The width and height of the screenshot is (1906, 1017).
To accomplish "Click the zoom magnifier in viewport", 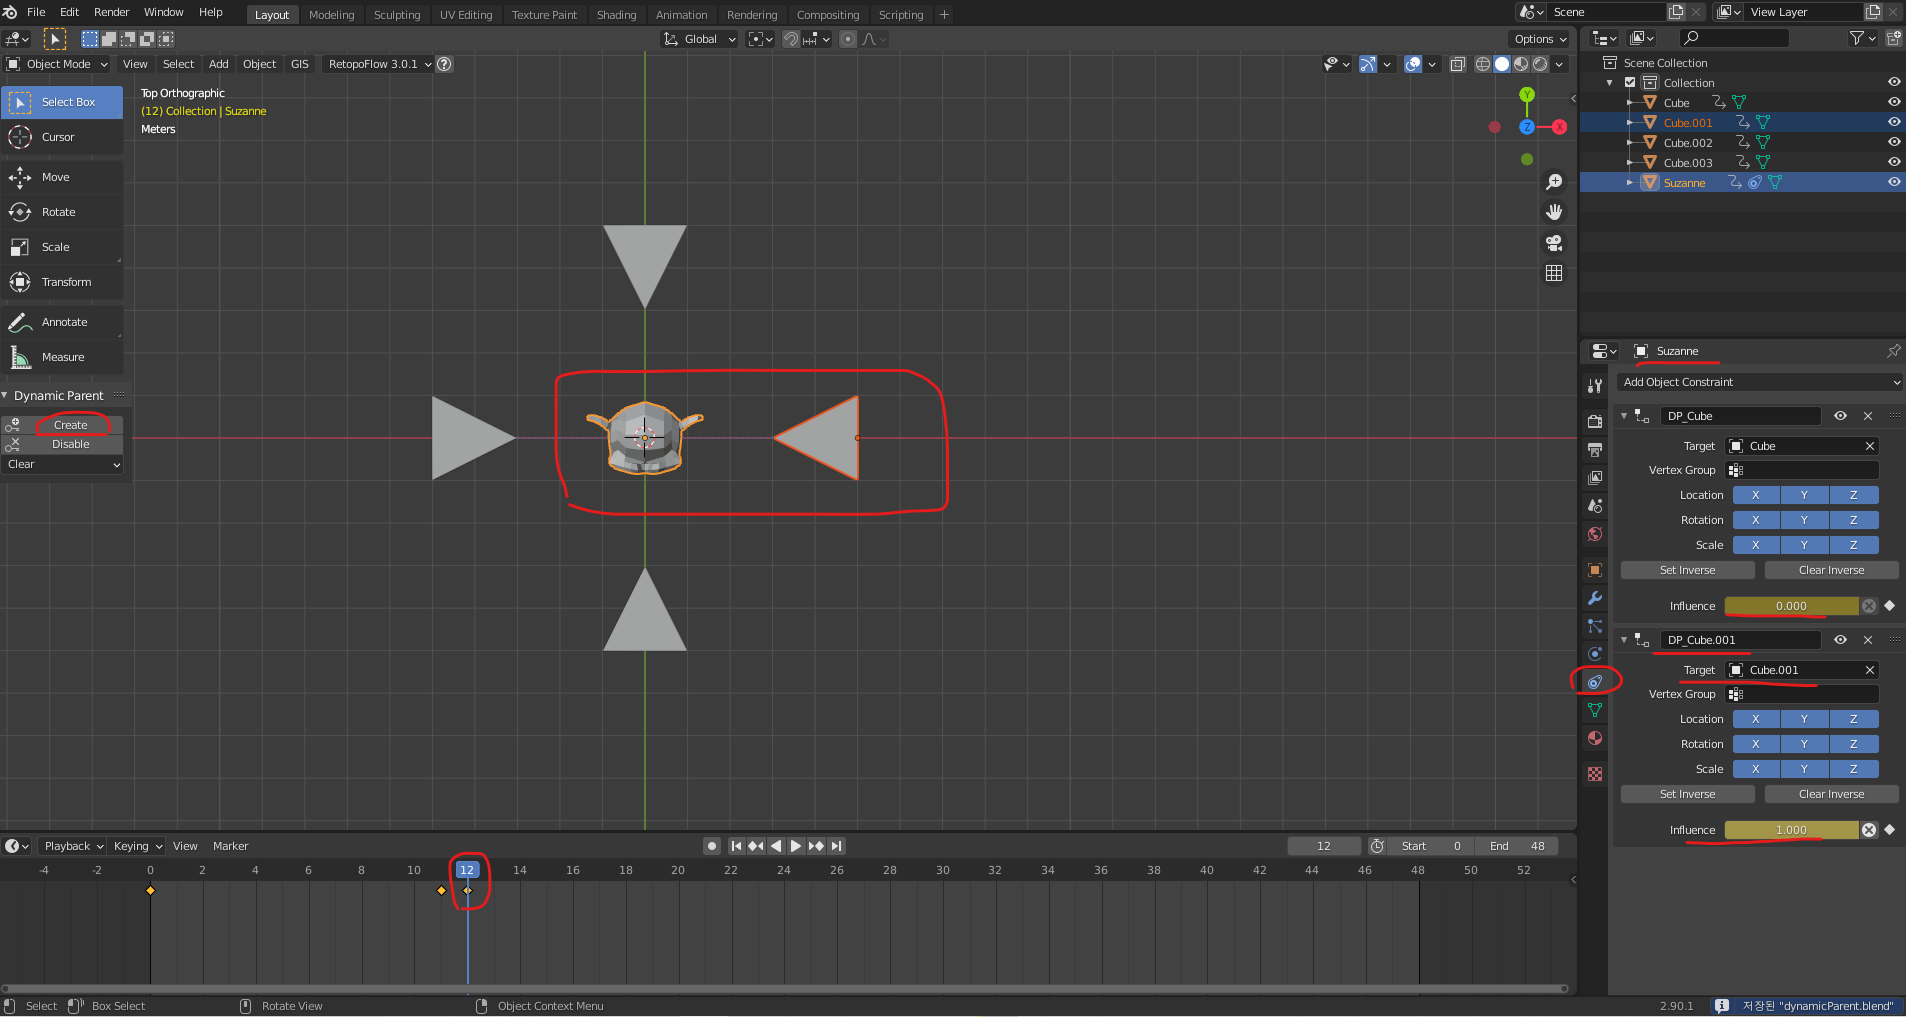I will [1554, 182].
